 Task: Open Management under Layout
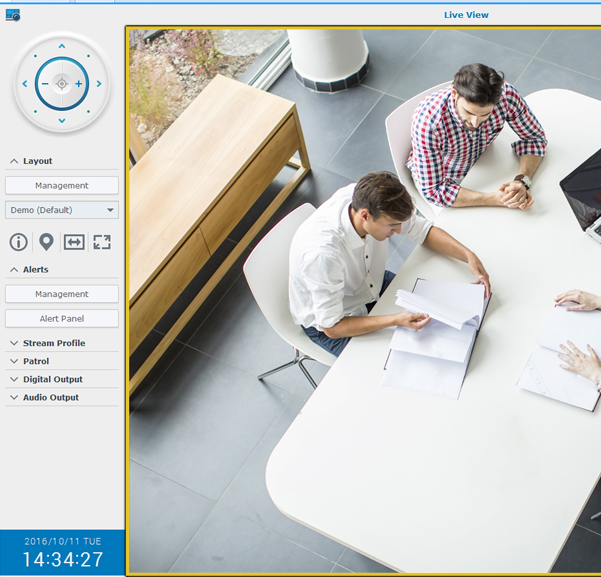[x=62, y=186]
